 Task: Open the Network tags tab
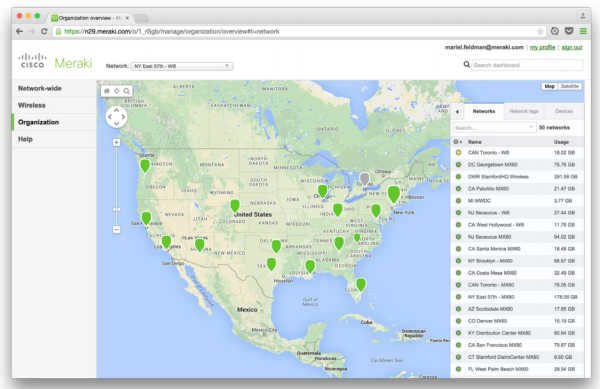click(x=524, y=111)
